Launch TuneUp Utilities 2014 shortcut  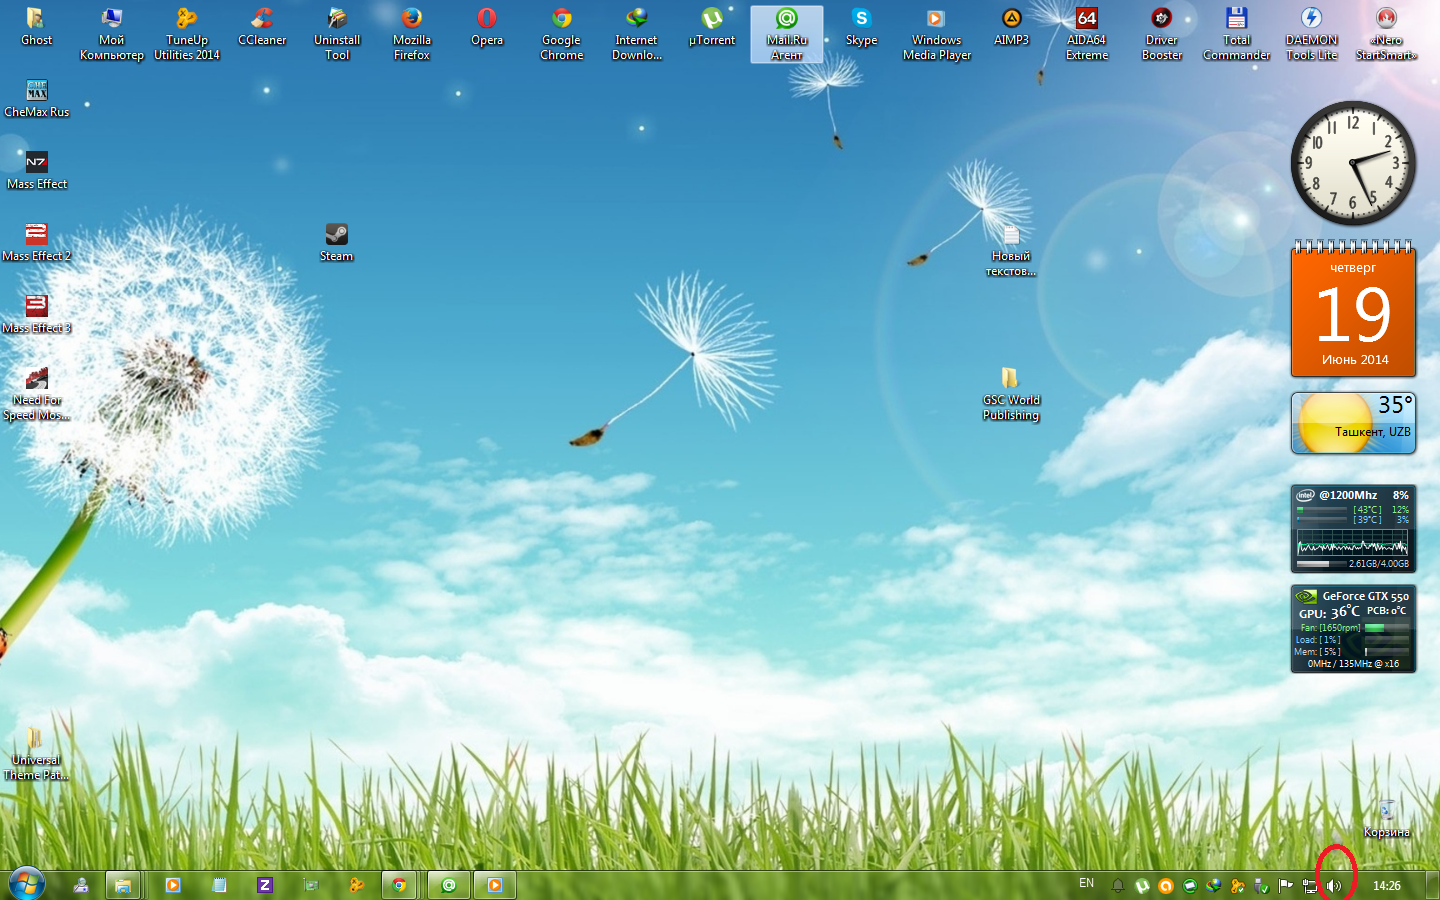point(187,34)
